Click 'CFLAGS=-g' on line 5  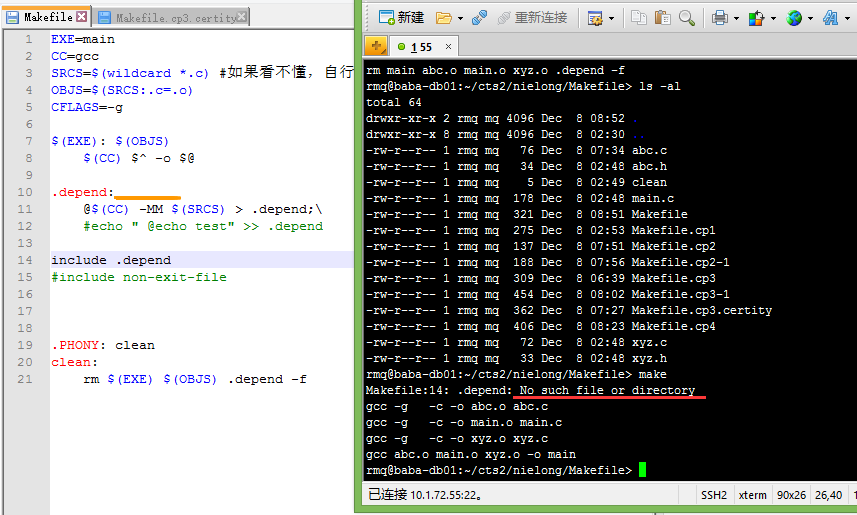pyautogui.click(x=87, y=107)
